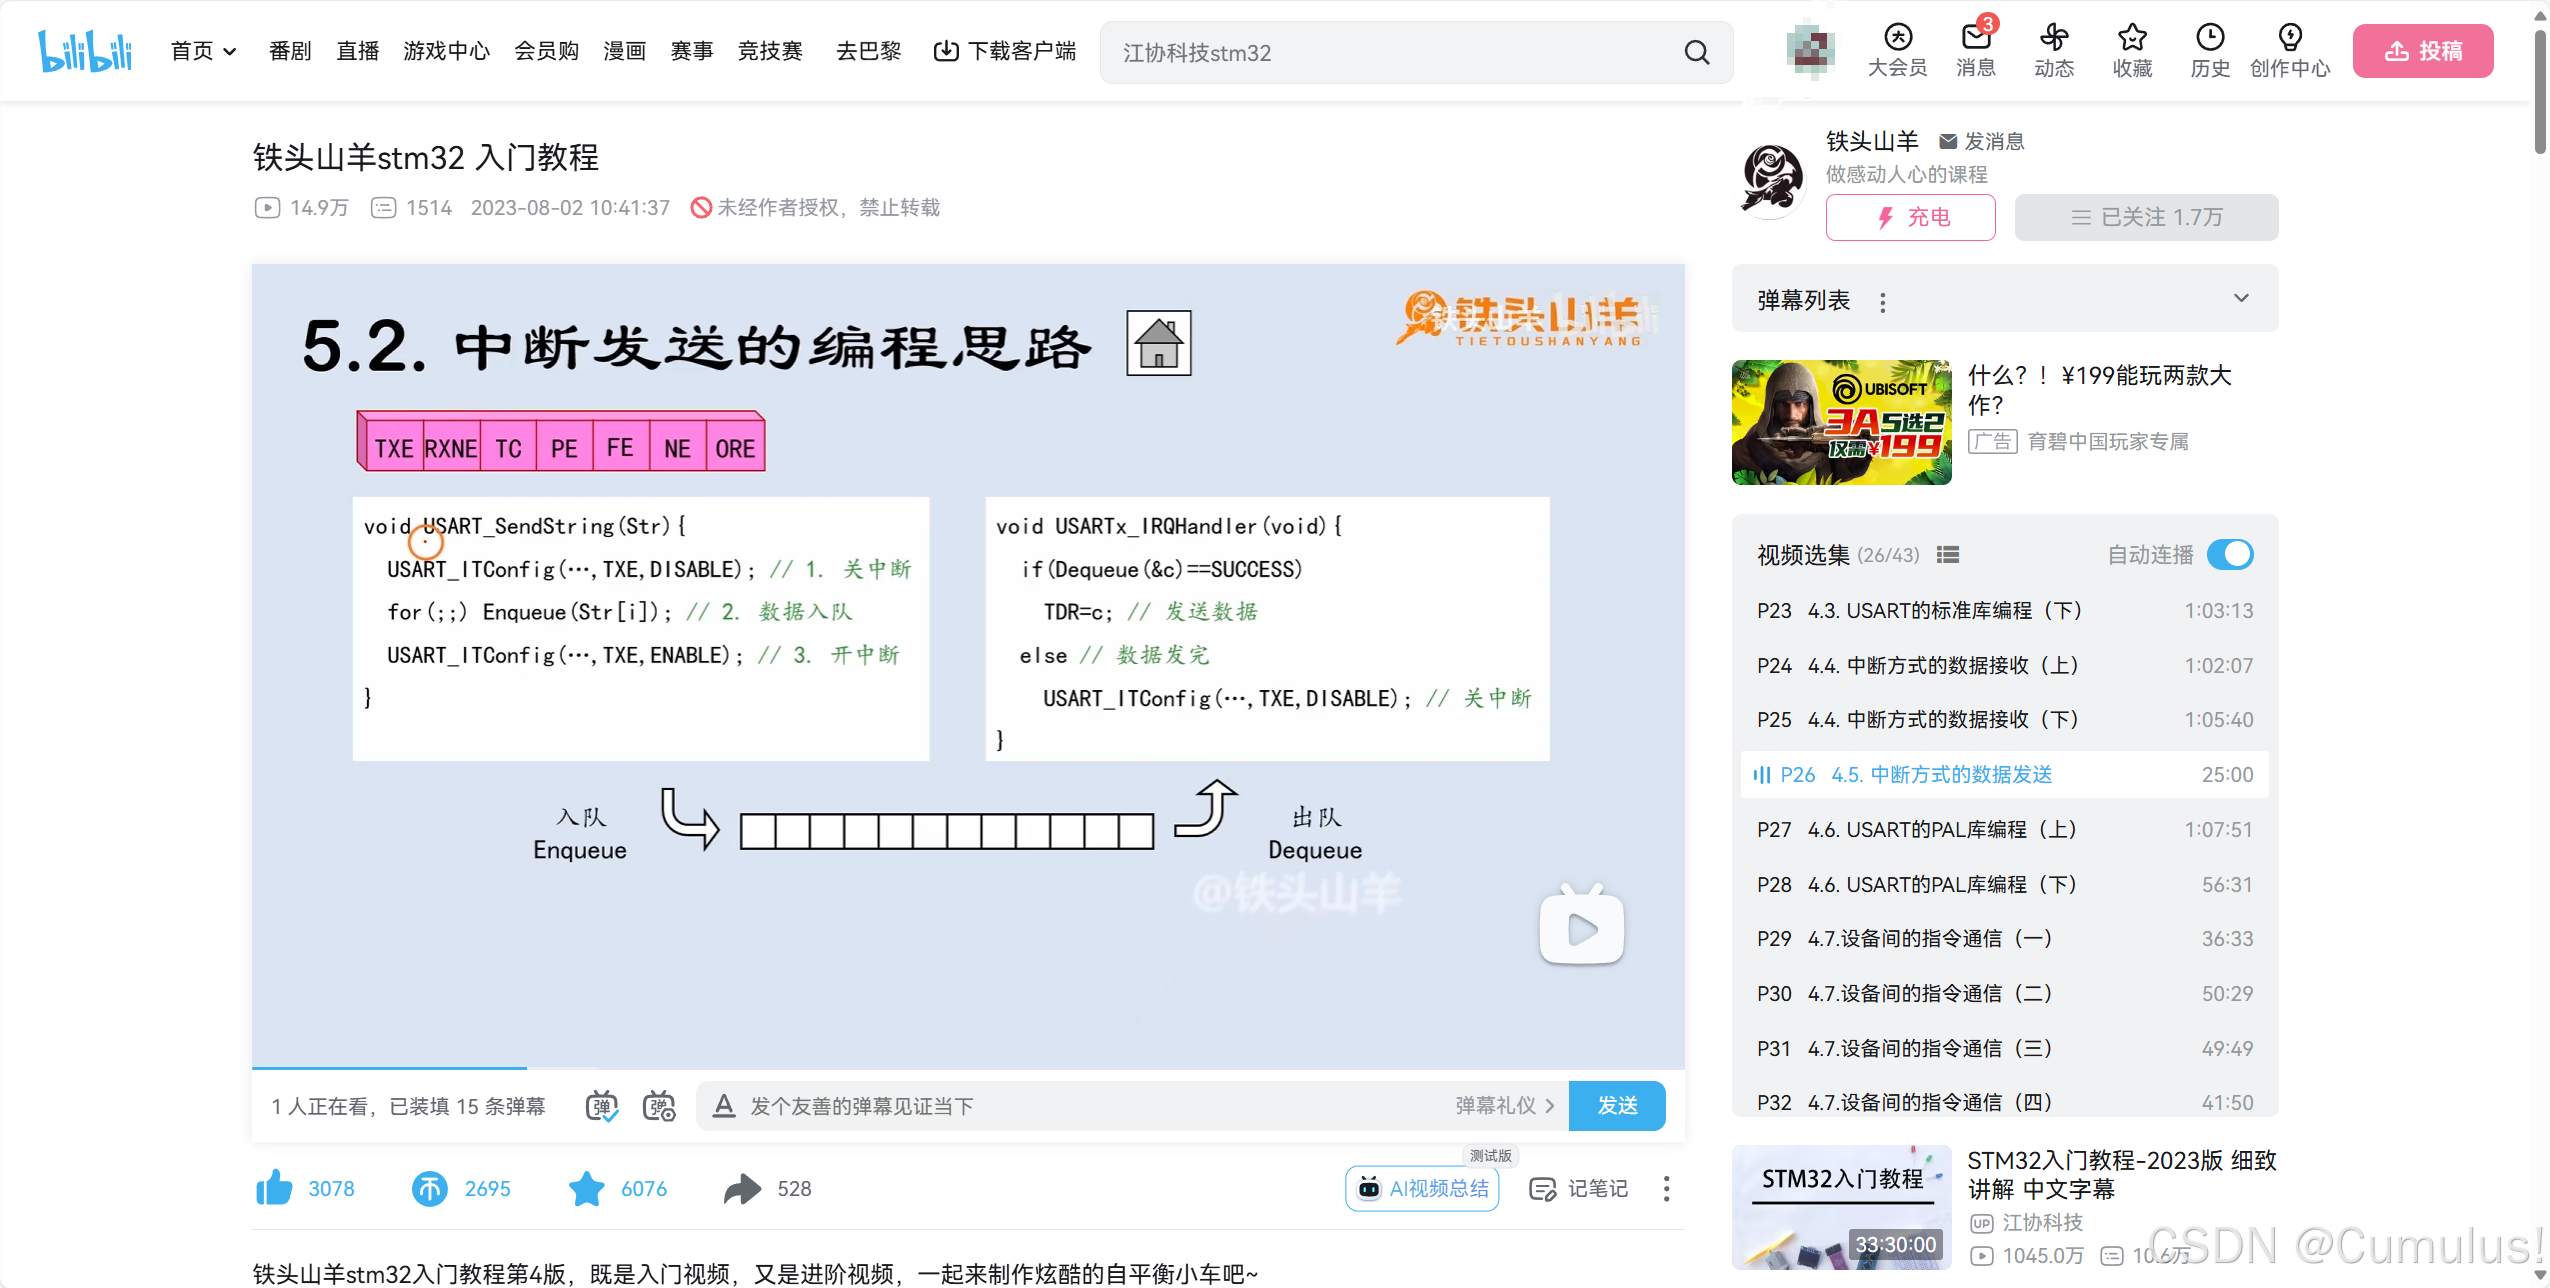
Task: Click the 记笔记 notes button
Action: (1578, 1188)
